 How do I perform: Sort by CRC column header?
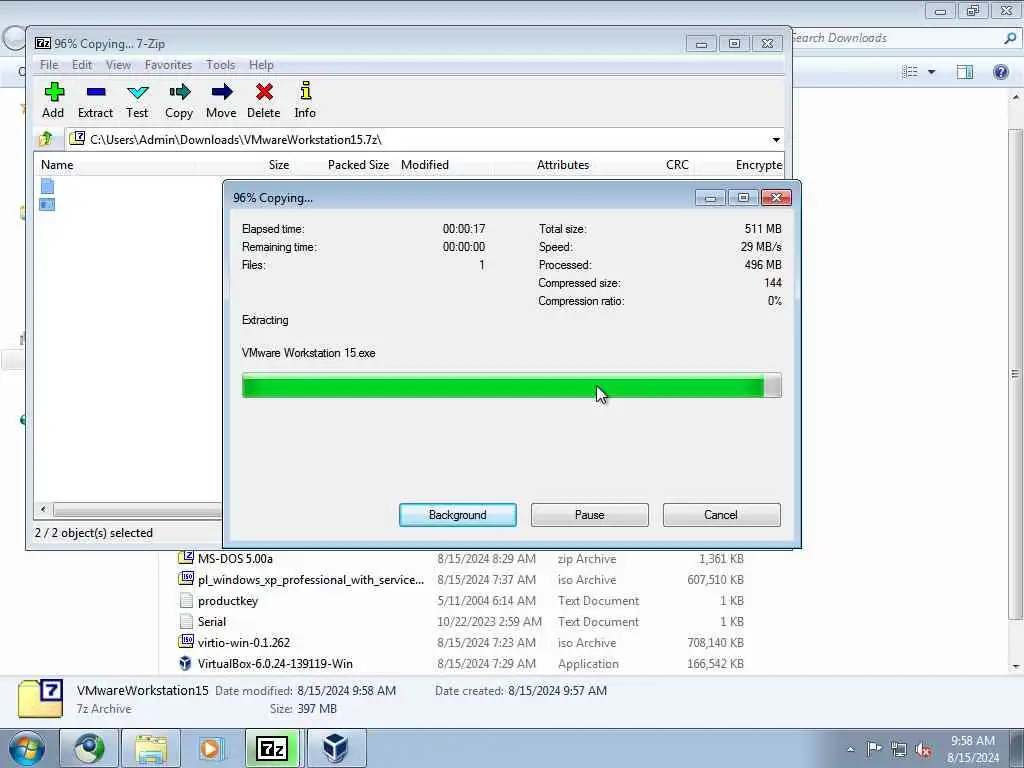(x=677, y=165)
